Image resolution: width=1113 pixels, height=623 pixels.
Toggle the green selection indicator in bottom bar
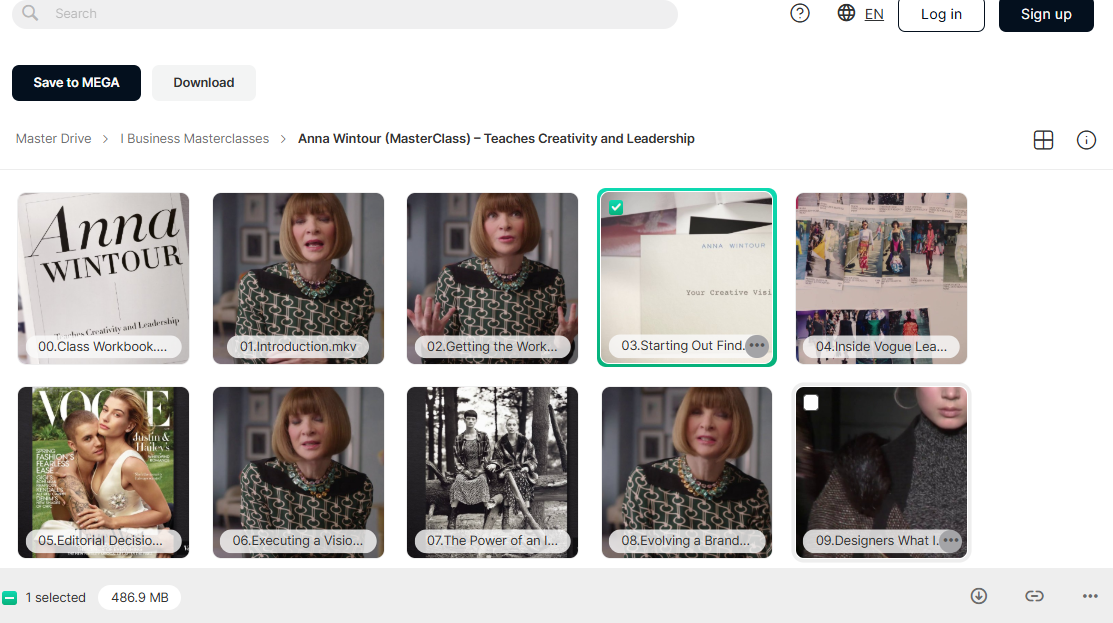click(9, 597)
